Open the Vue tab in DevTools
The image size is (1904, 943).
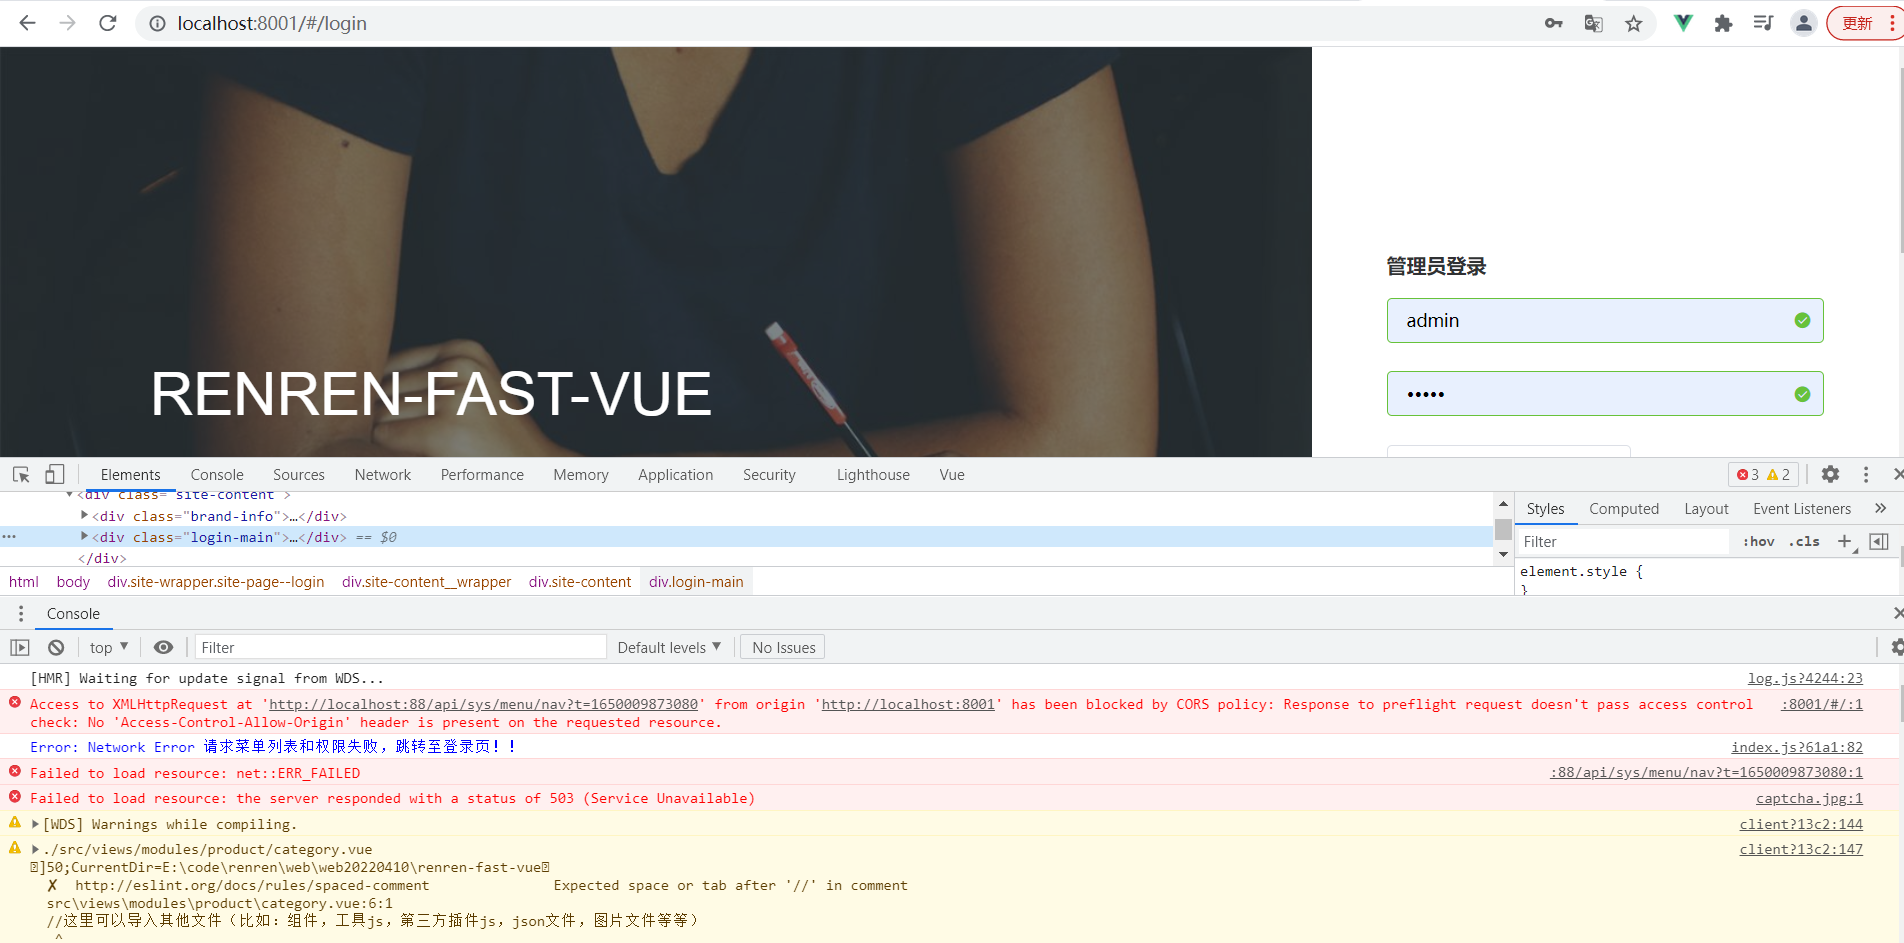pos(952,475)
